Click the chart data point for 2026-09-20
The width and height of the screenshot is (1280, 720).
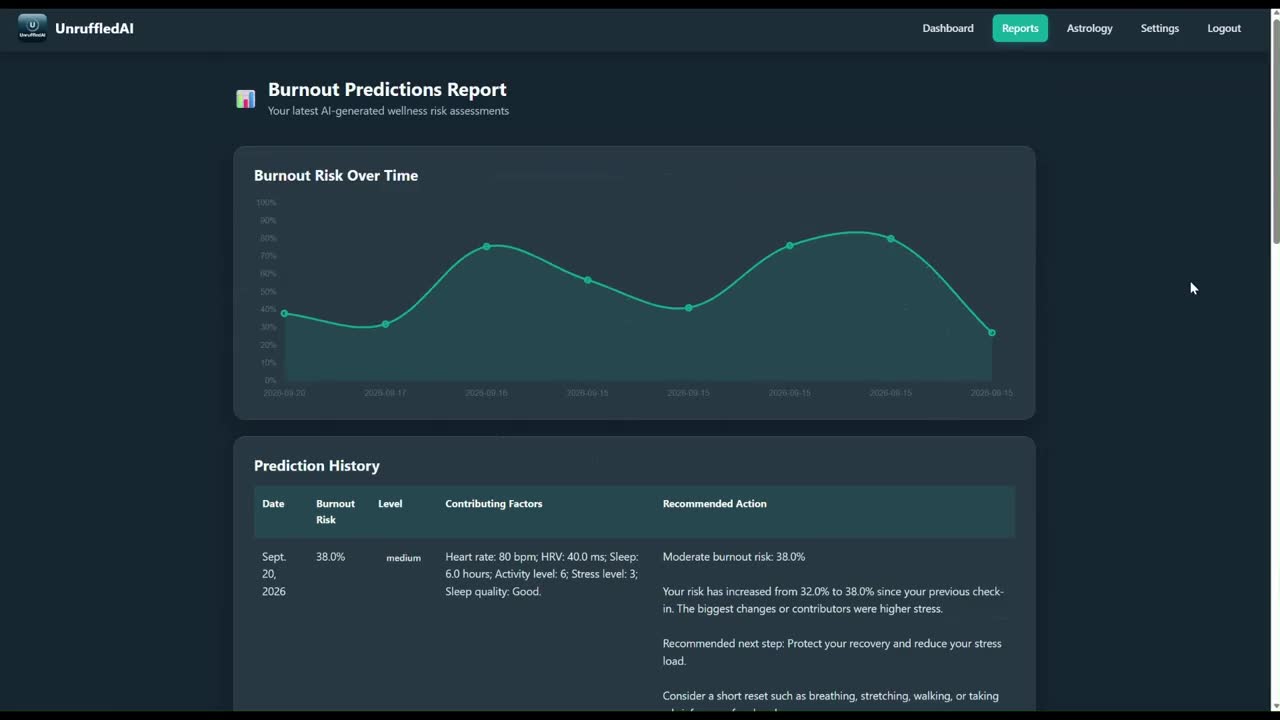point(285,313)
